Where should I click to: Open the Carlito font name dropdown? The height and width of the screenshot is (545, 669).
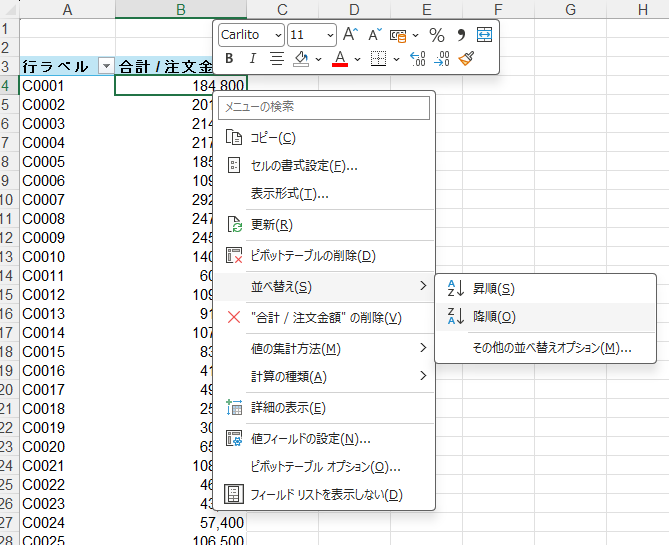coord(278,35)
